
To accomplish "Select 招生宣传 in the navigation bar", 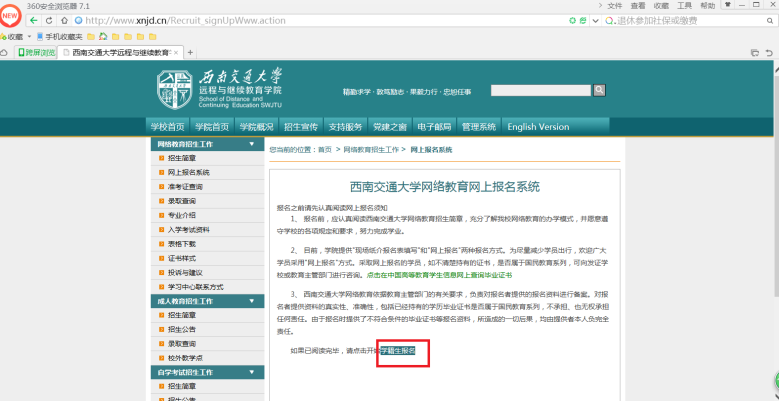I will [301, 127].
